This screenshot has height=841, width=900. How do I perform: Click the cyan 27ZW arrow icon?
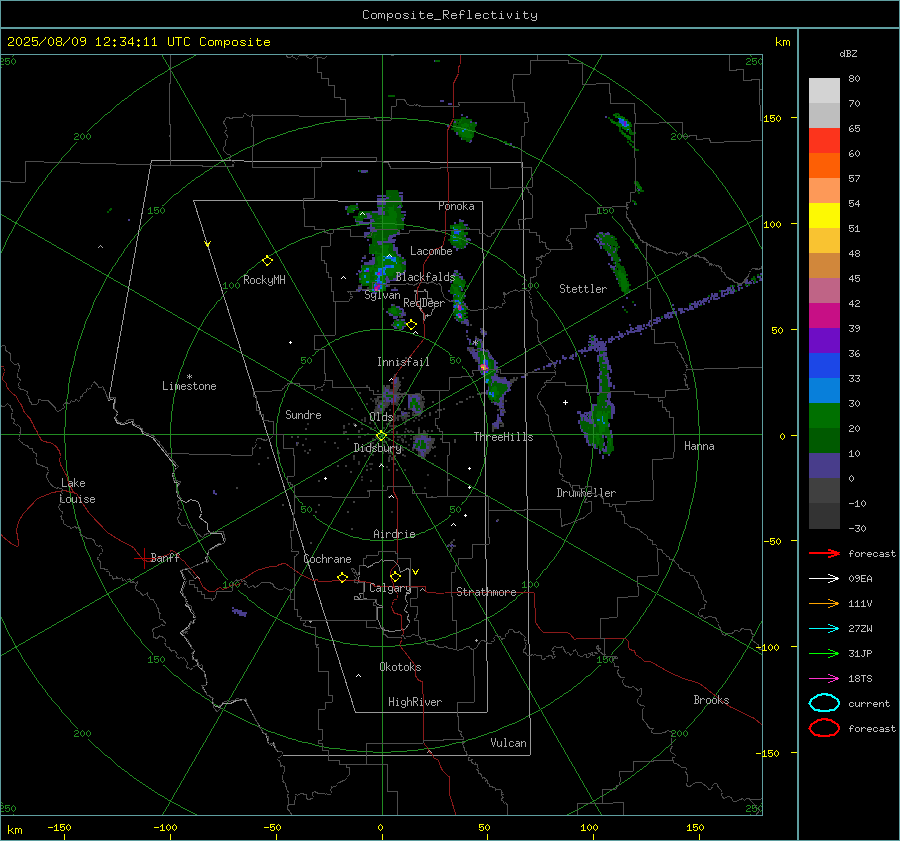(824, 629)
